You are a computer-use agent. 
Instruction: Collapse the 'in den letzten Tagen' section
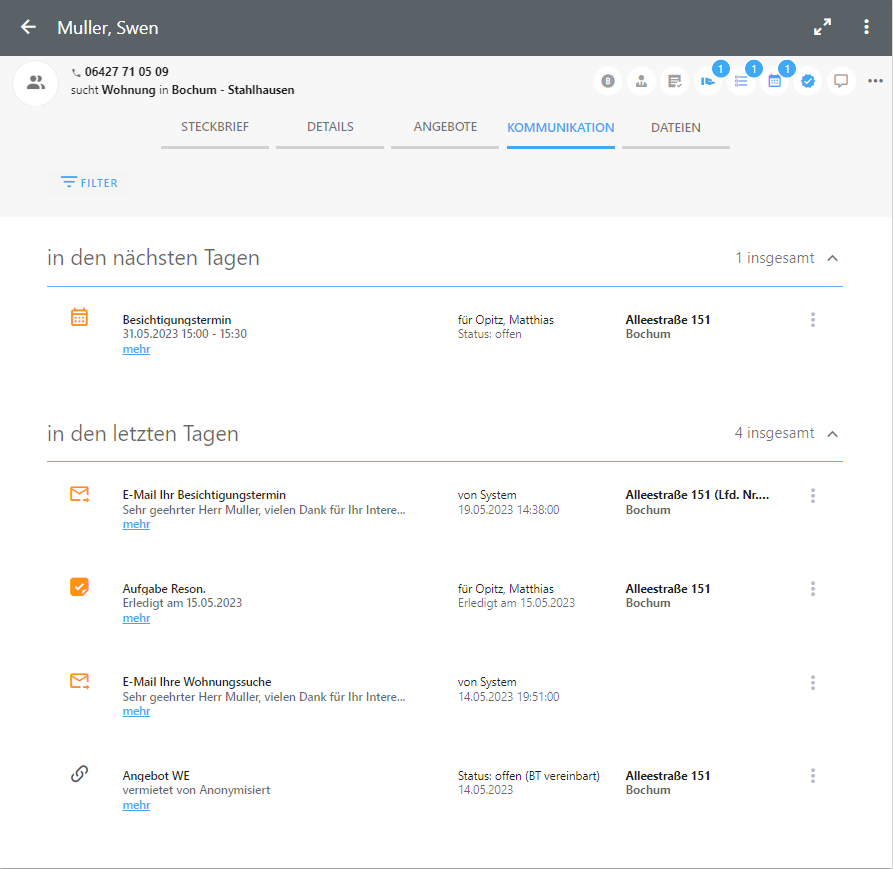click(x=833, y=433)
